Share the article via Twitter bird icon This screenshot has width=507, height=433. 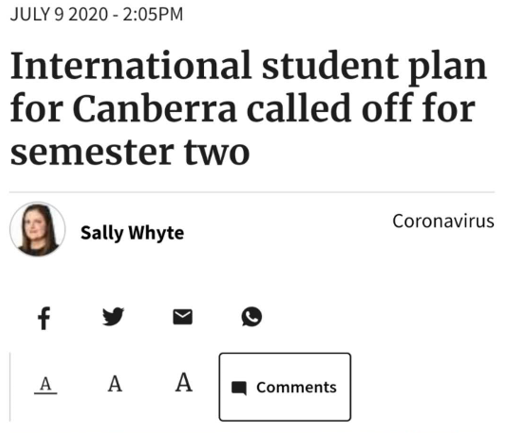(x=113, y=316)
